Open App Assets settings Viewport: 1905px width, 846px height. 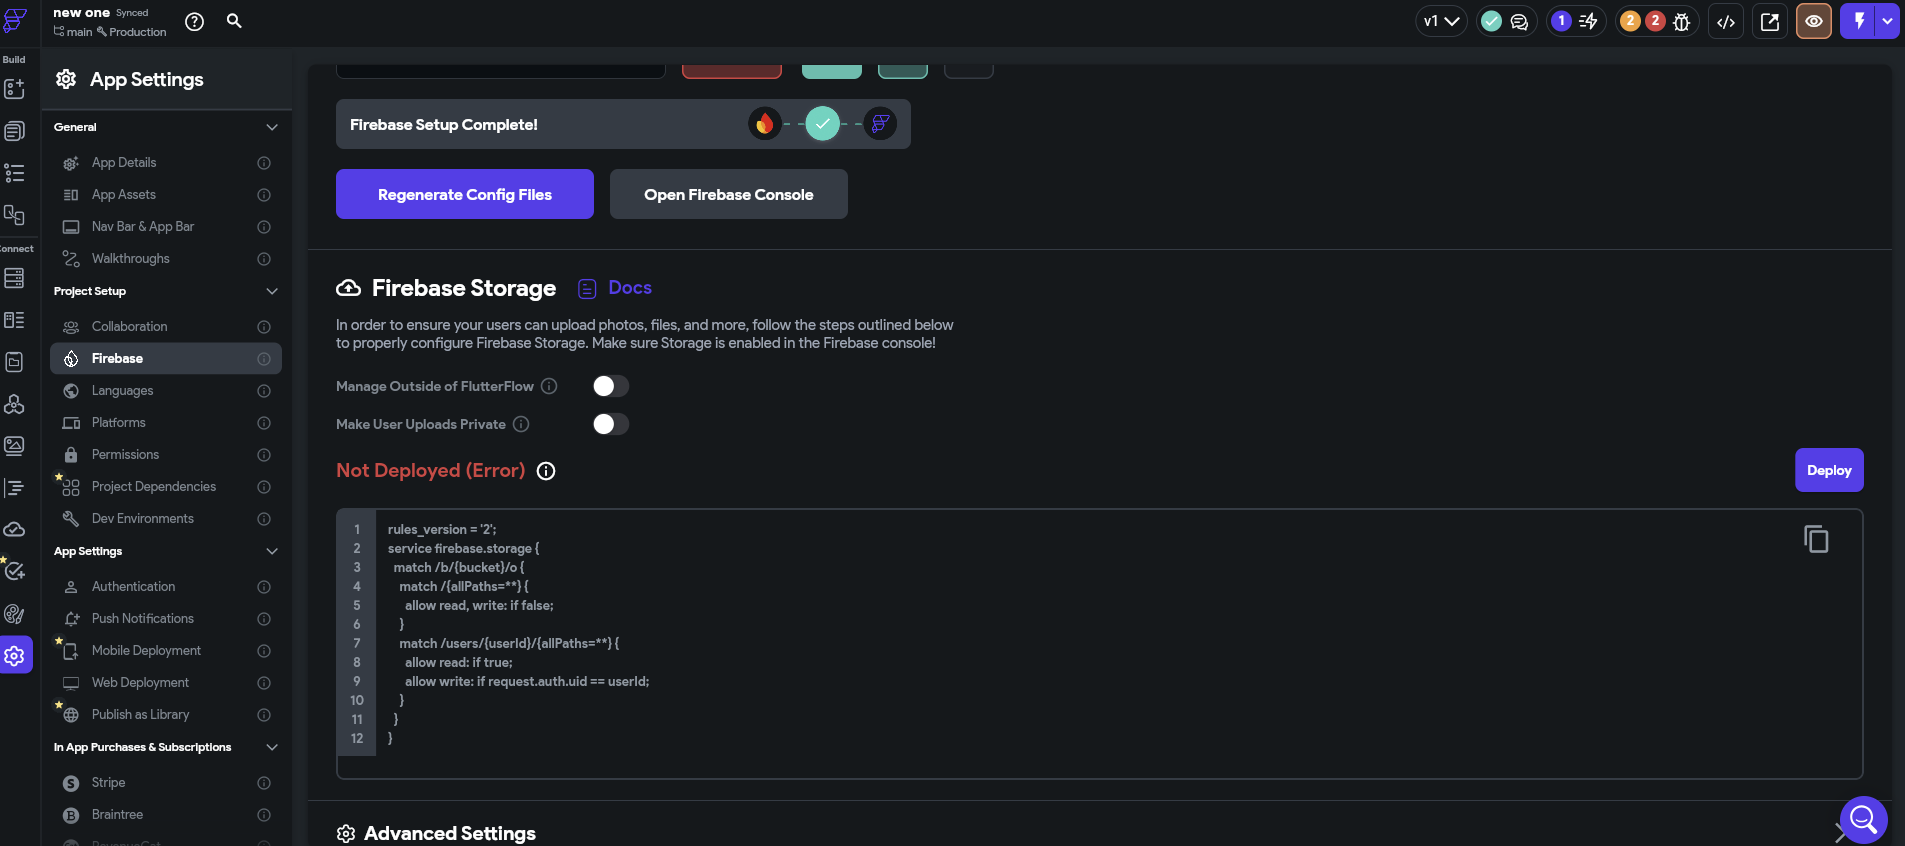(x=166, y=195)
